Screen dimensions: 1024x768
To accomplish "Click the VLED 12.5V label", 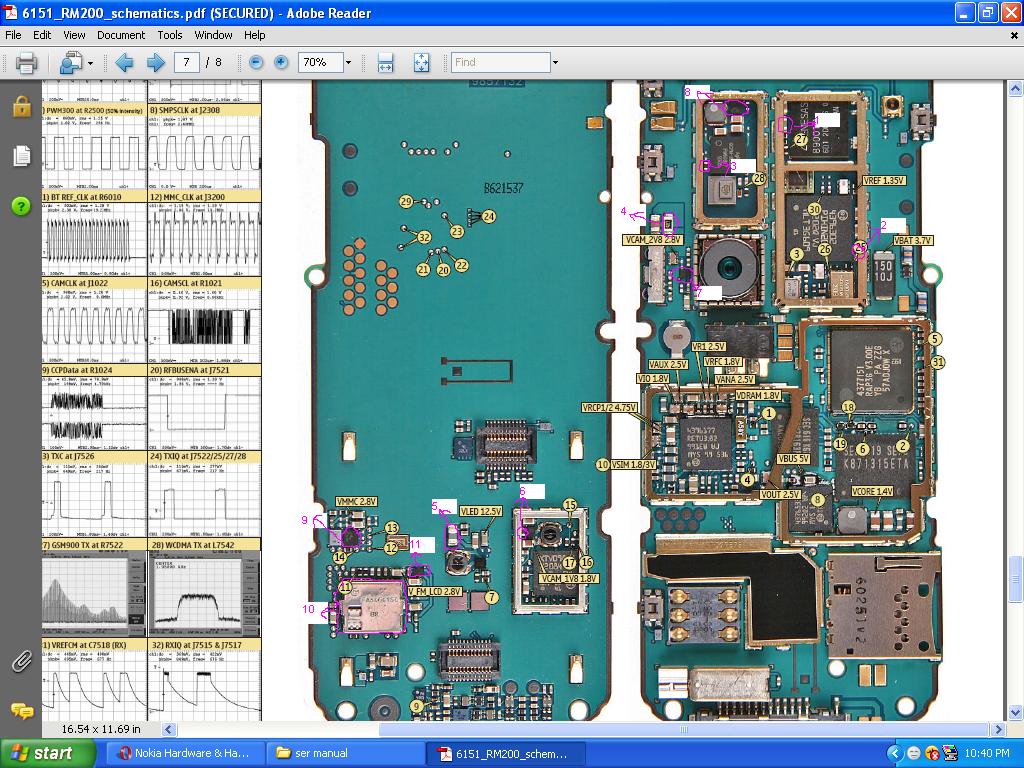I will tap(481, 511).
